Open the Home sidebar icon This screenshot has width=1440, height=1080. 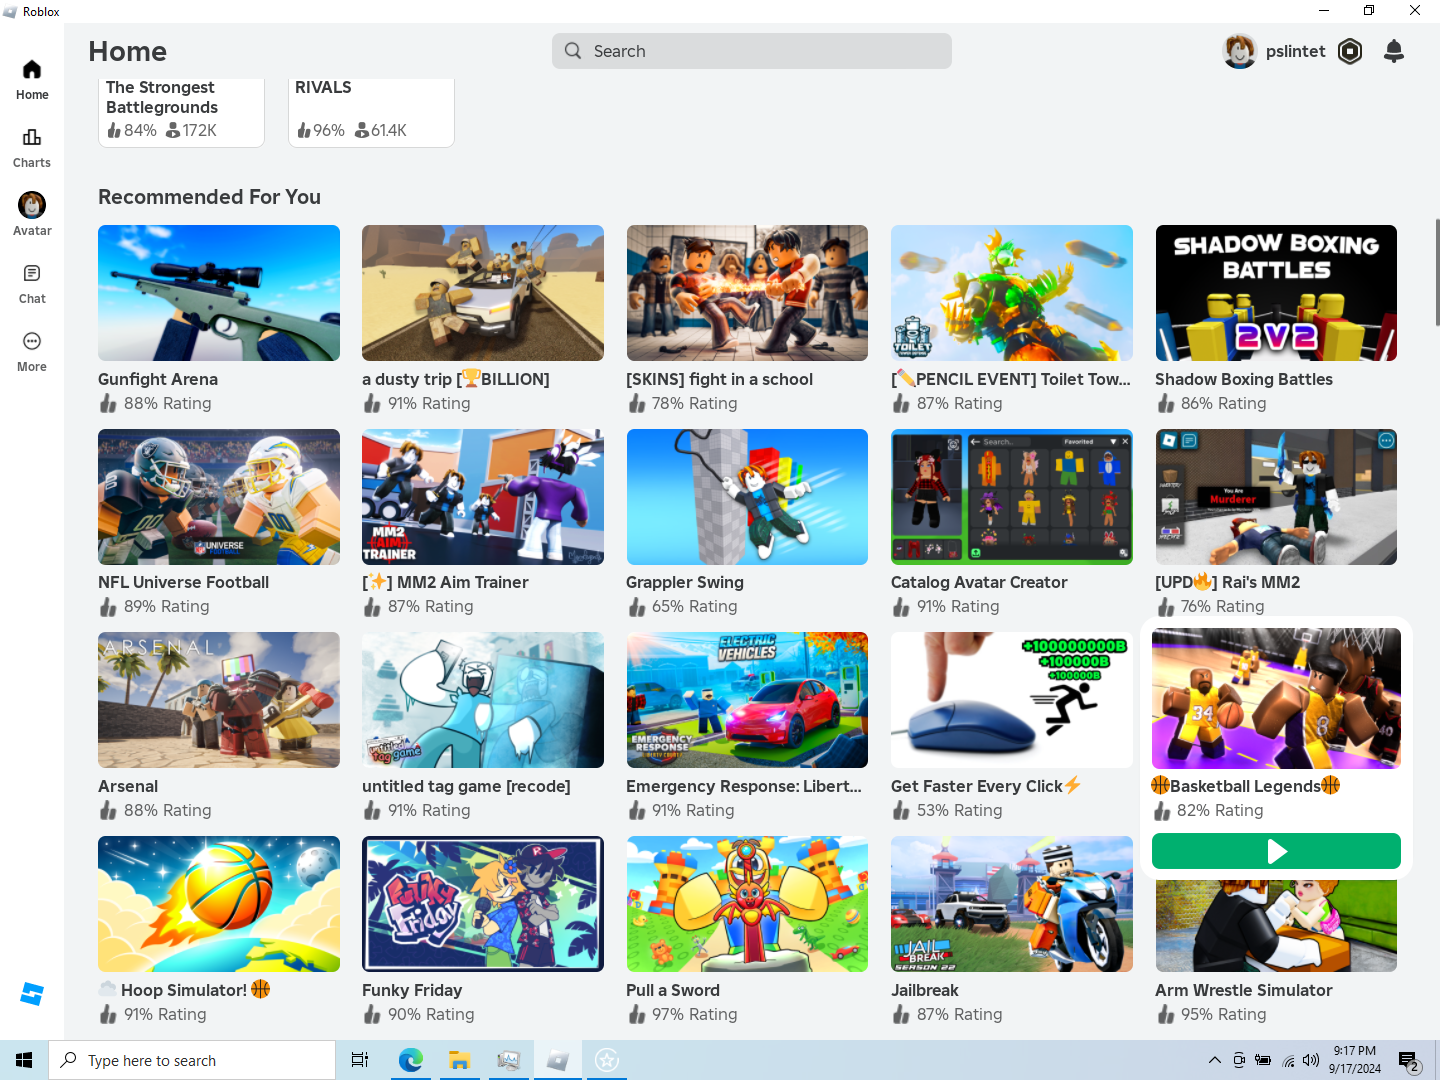[x=32, y=69]
